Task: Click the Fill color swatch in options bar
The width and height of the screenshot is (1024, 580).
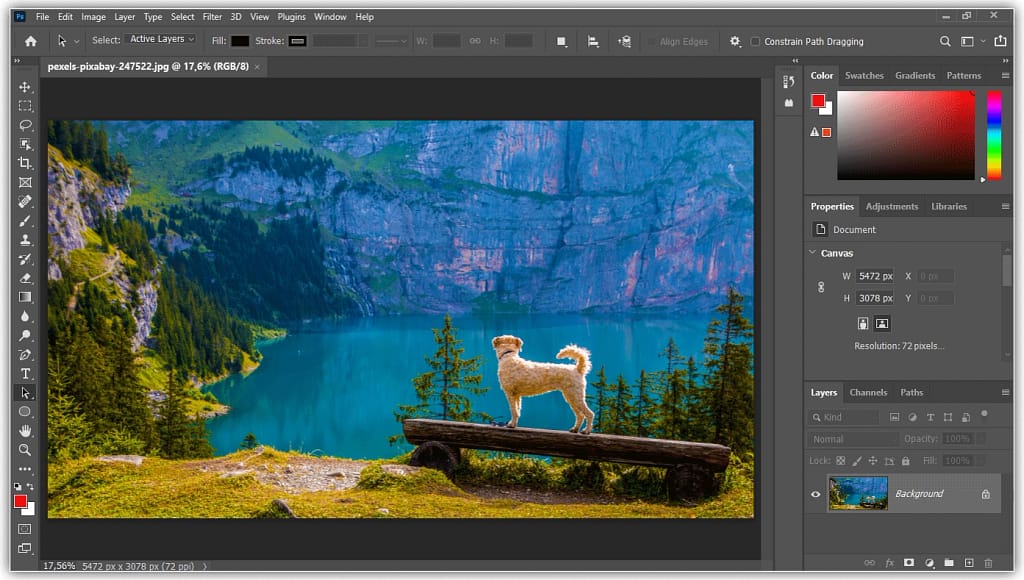Action: coord(240,41)
